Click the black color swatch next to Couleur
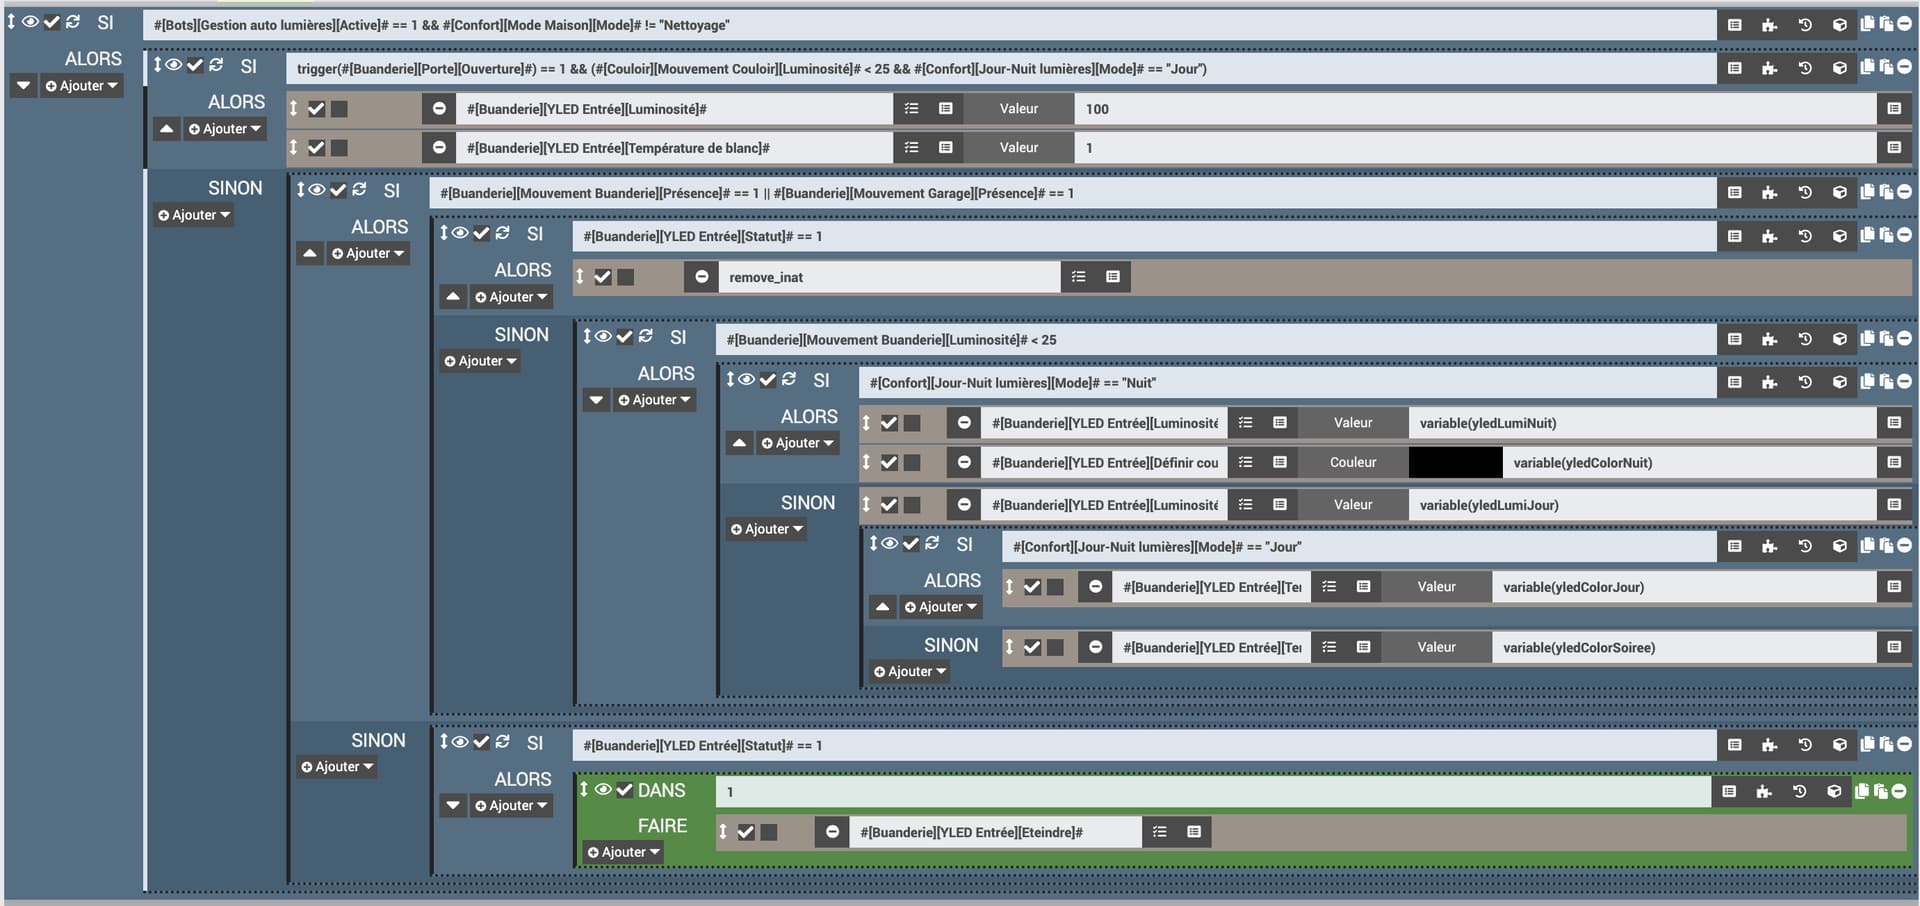The width and height of the screenshot is (1920, 906). pos(1455,463)
